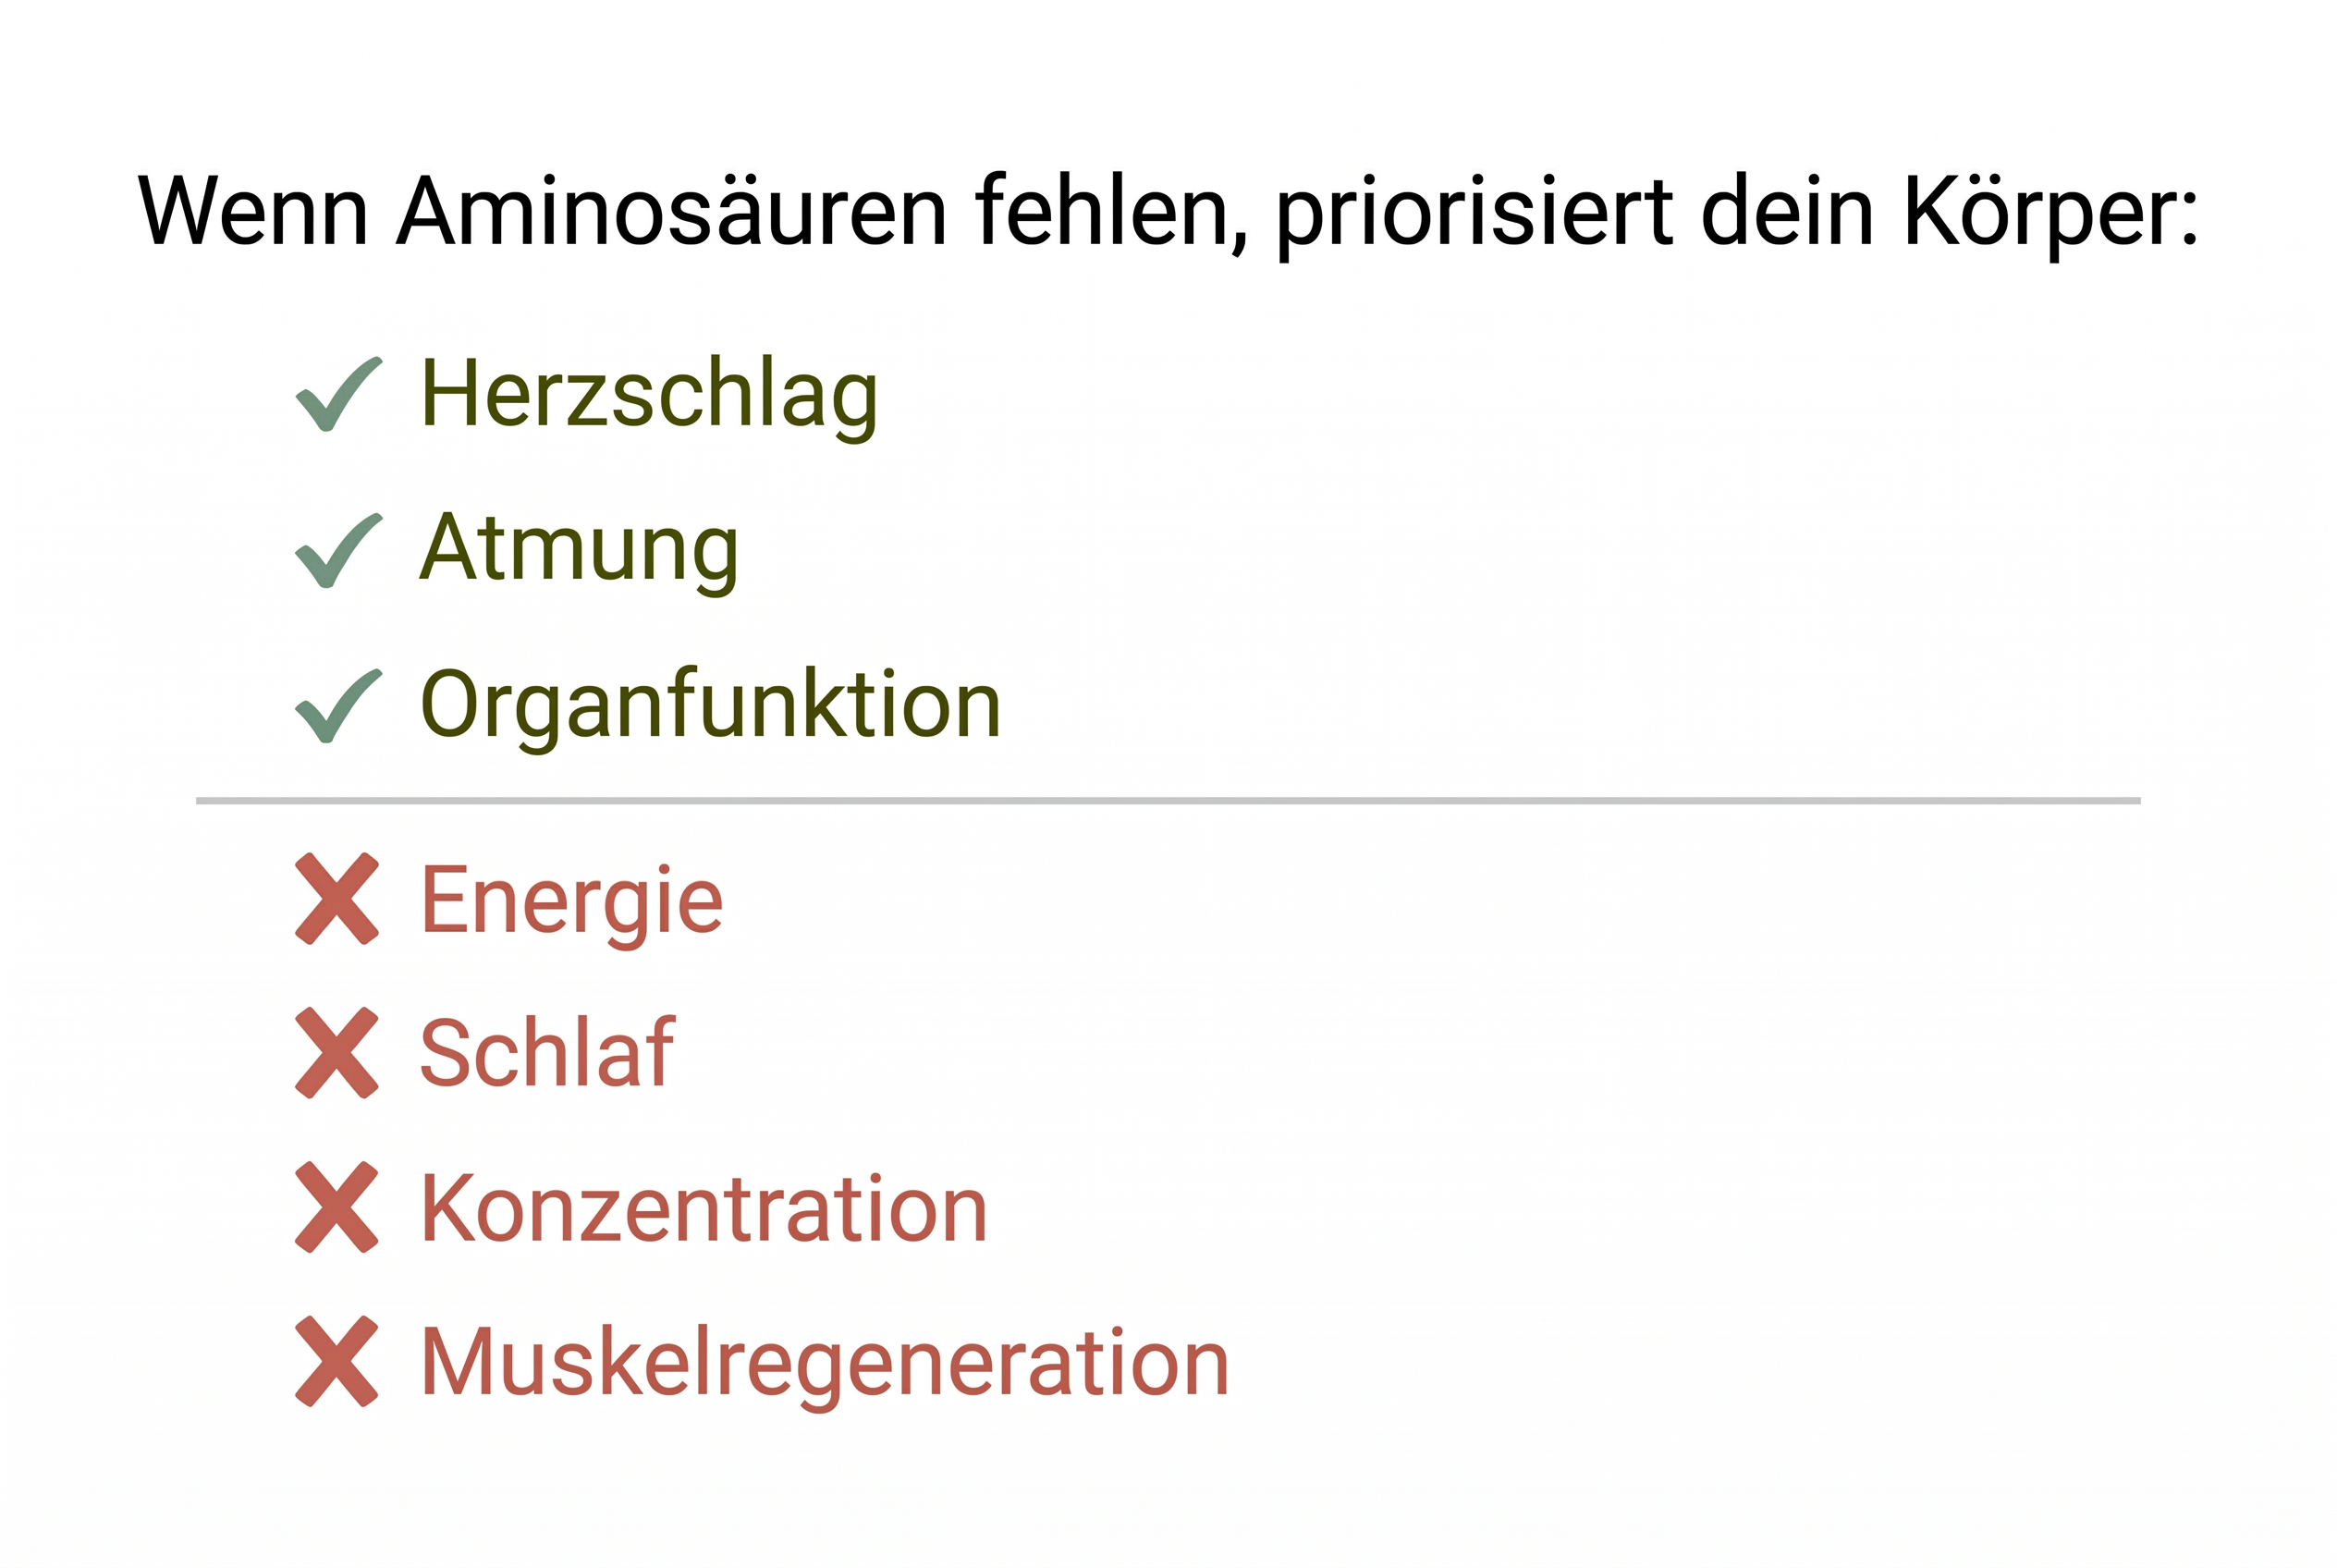Click the Organfunktion list entry

click(x=710, y=706)
